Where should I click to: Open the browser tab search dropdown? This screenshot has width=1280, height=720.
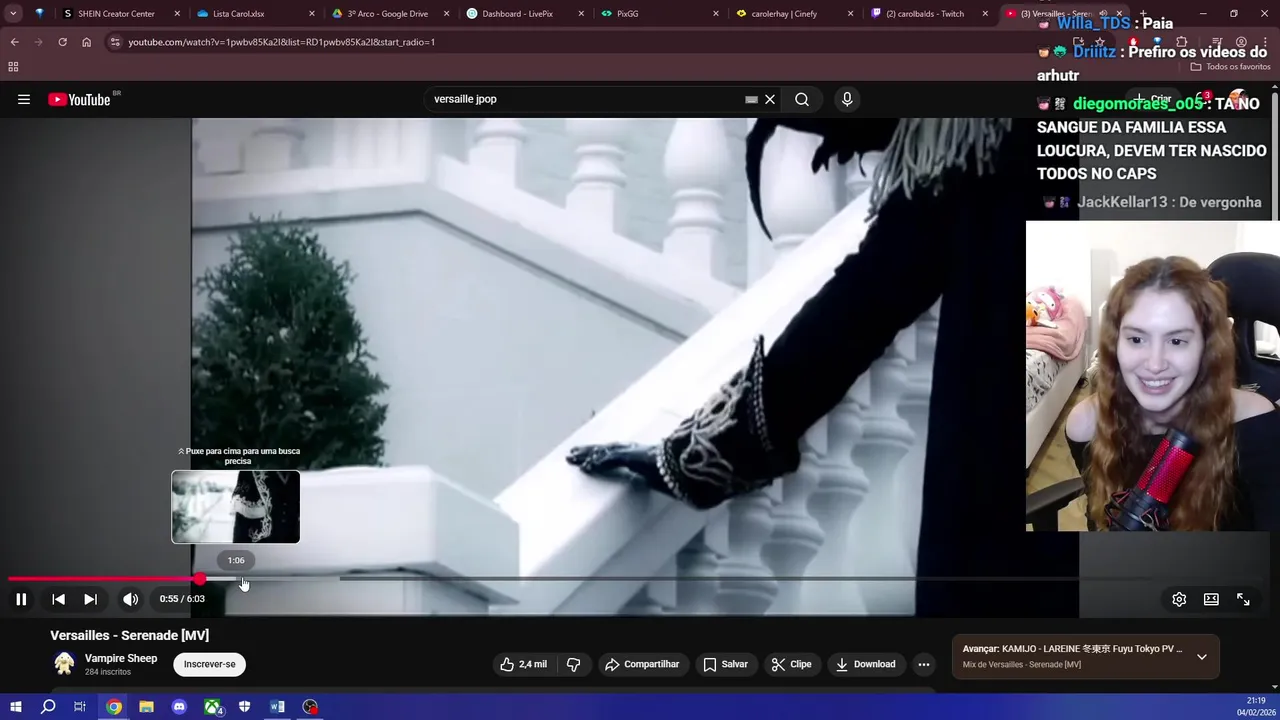coord(13,14)
